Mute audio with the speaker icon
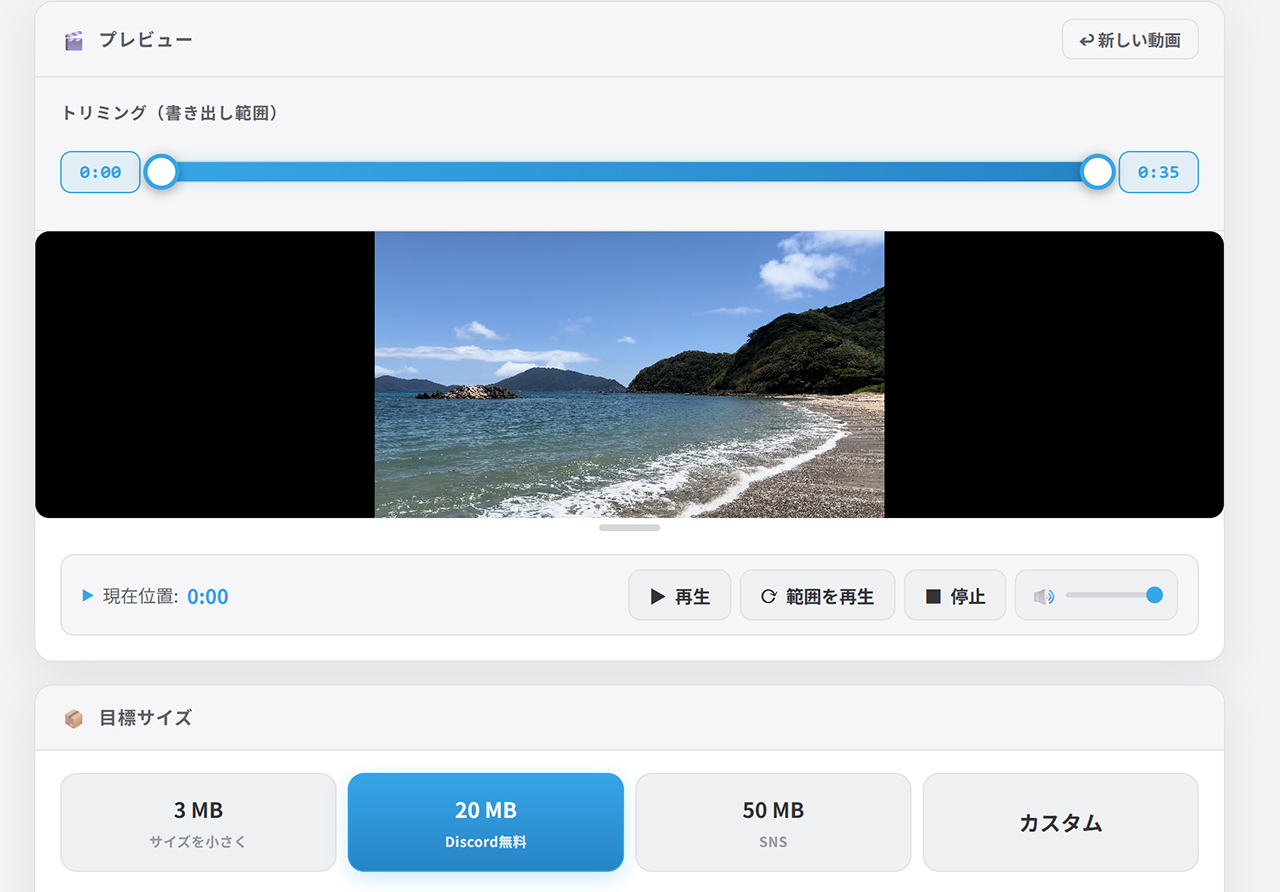1280x892 pixels. (x=1043, y=596)
